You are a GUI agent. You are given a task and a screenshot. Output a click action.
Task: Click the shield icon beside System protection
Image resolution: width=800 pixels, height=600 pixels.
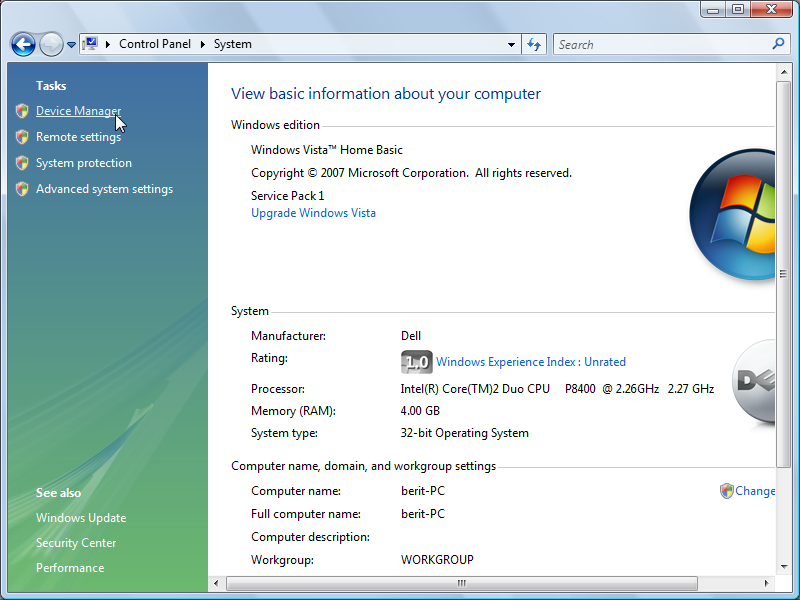[22, 163]
